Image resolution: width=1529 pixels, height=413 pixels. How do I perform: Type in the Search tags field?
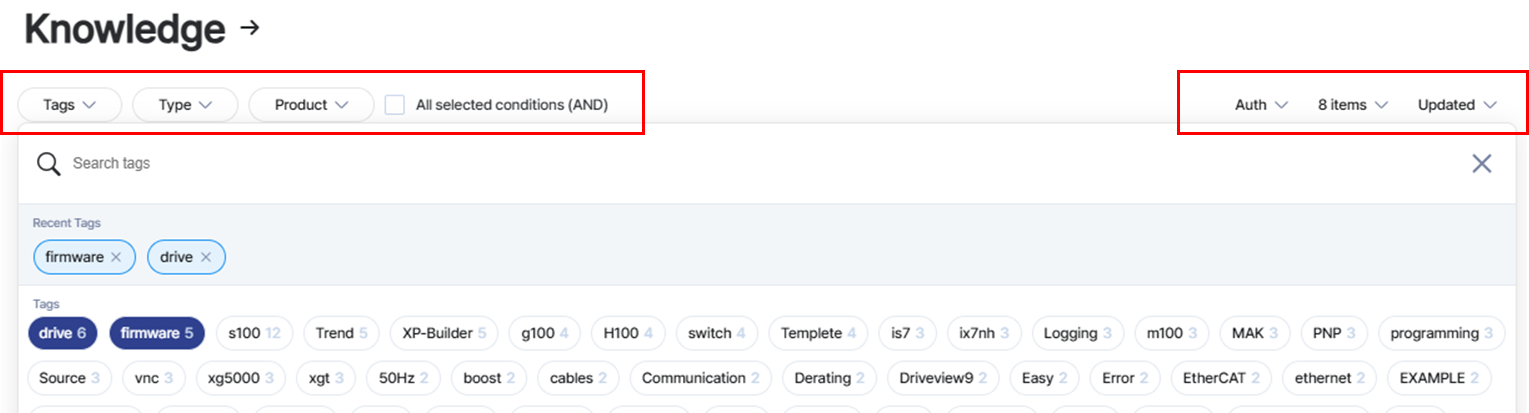click(x=700, y=163)
